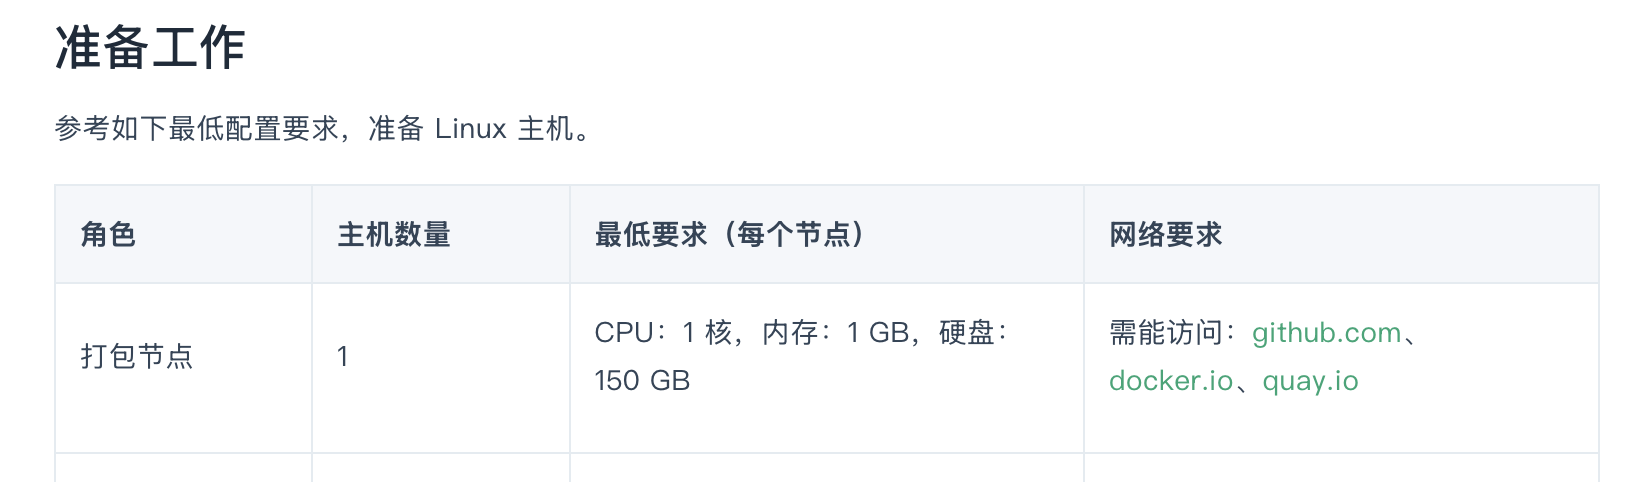Click the 准备工作 heading

[150, 48]
